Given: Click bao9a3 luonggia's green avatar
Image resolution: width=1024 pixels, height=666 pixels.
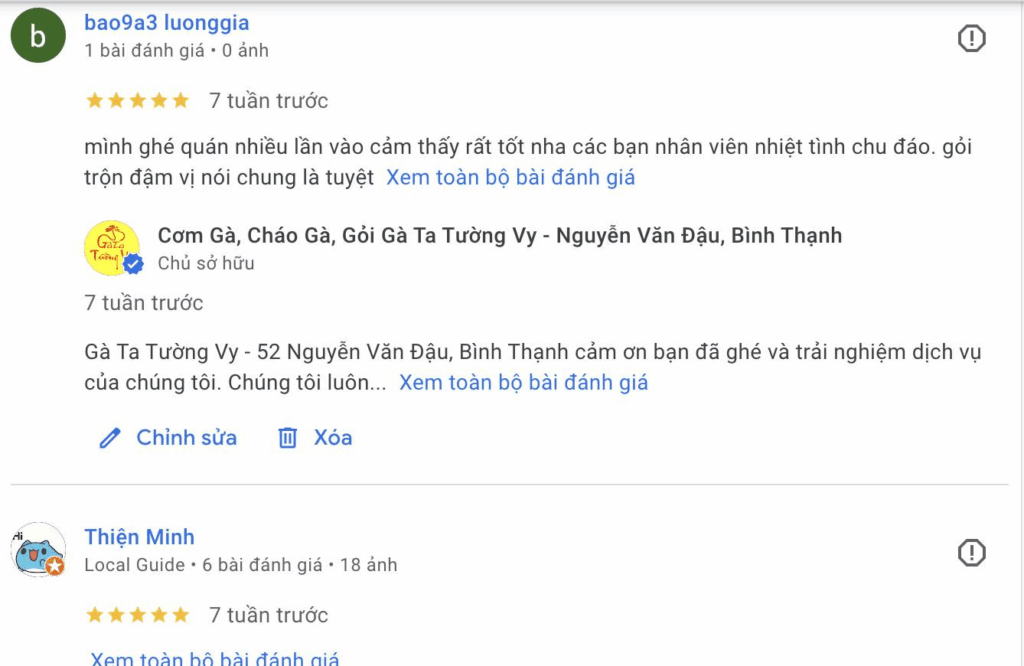Looking at the screenshot, I should (38, 36).
